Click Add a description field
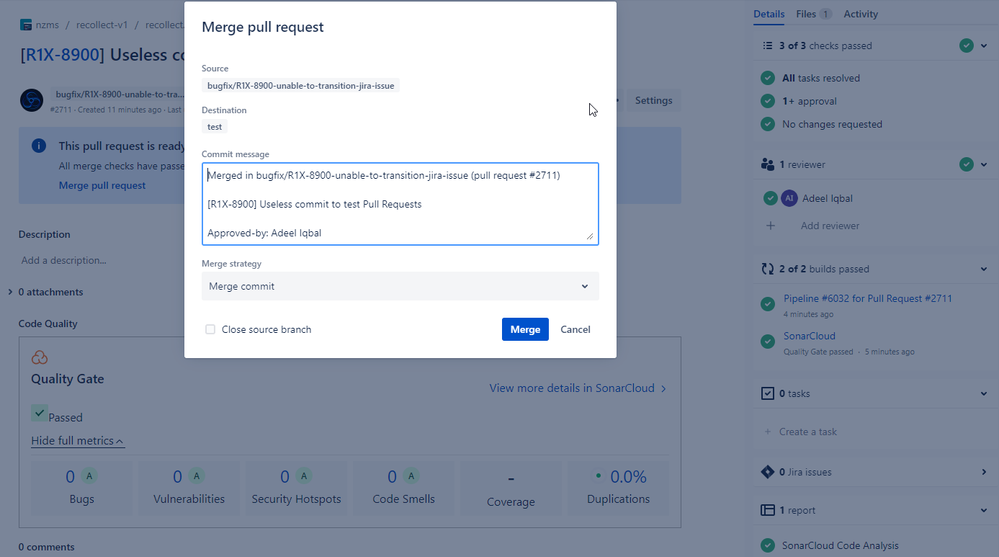The width and height of the screenshot is (999, 557). pyautogui.click(x=64, y=260)
